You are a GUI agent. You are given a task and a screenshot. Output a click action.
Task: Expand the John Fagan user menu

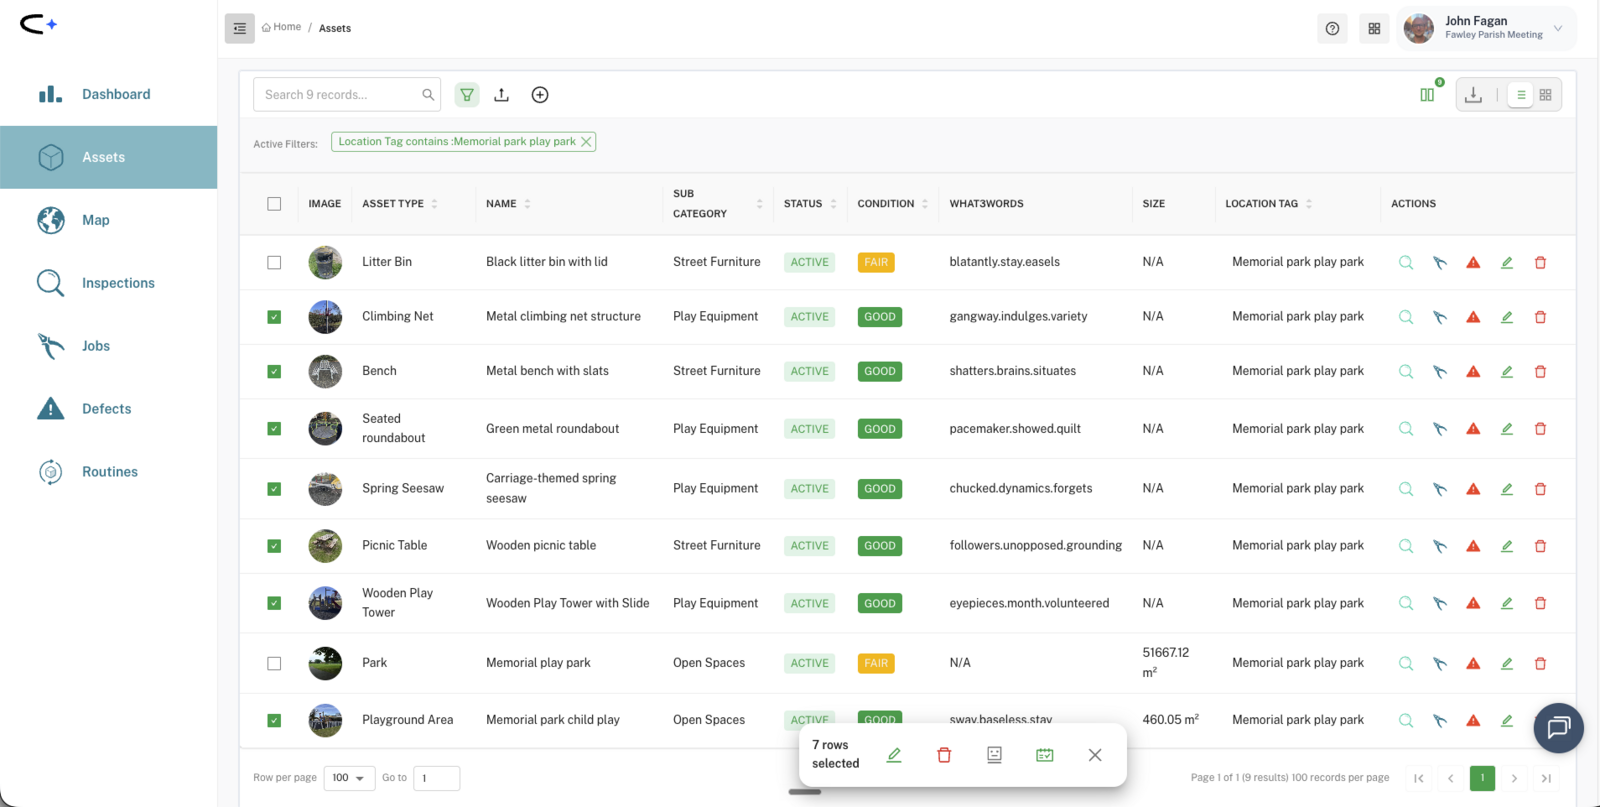(1558, 28)
